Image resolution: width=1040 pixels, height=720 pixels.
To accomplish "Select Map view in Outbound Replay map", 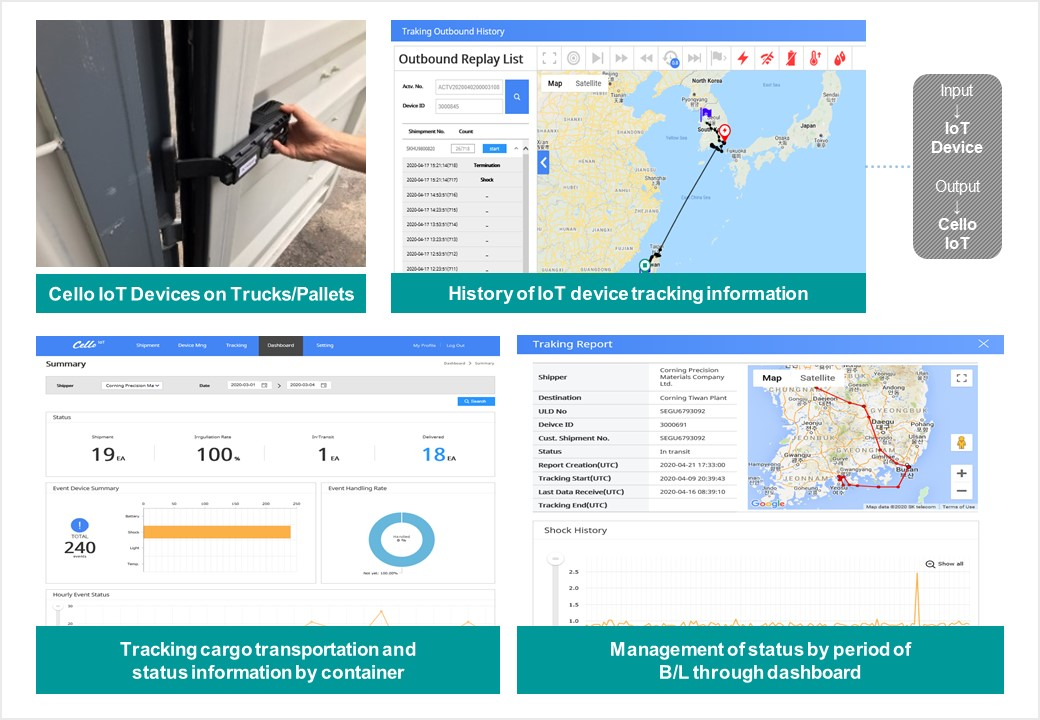I will (x=555, y=84).
